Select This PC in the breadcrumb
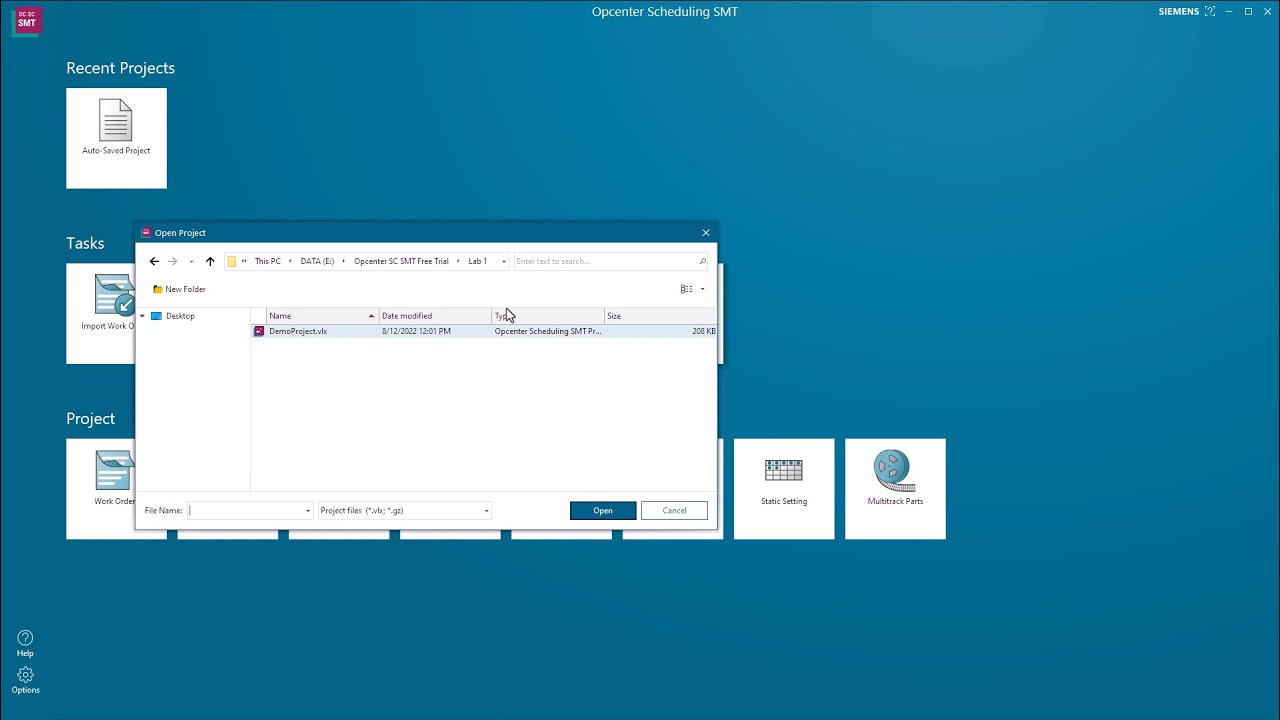 click(x=268, y=261)
